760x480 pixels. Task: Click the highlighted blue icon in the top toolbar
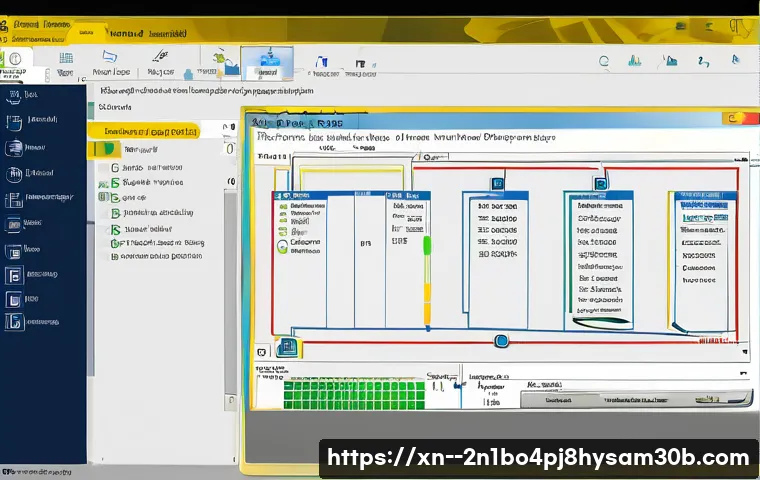coord(267,67)
